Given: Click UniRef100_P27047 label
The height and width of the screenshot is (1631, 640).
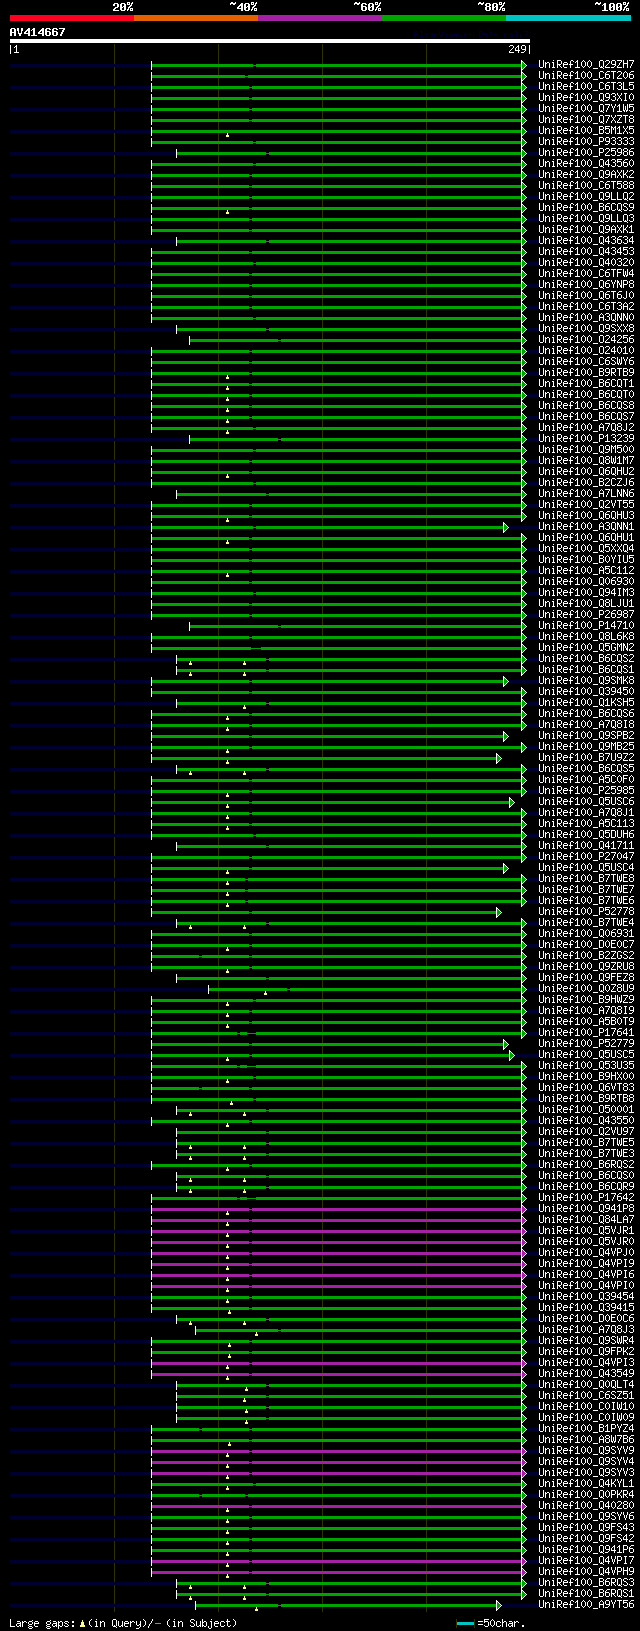Looking at the screenshot, I should pos(586,857).
